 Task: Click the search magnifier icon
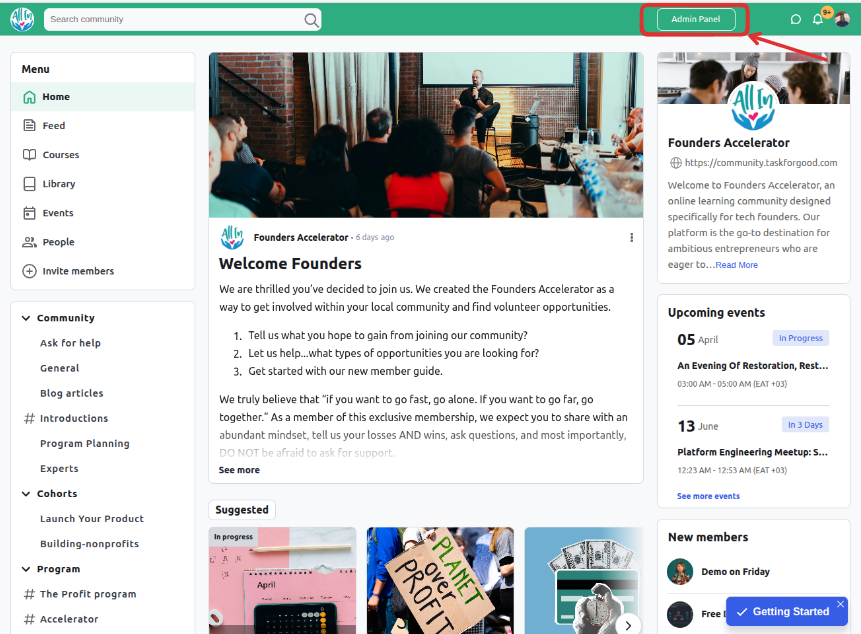(x=311, y=20)
